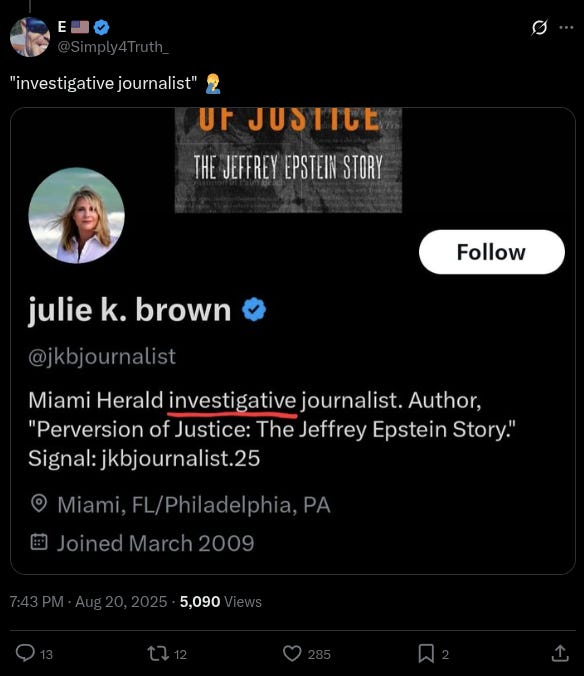Click the julie k. brown display name
The width and height of the screenshot is (584, 676).
tap(130, 310)
